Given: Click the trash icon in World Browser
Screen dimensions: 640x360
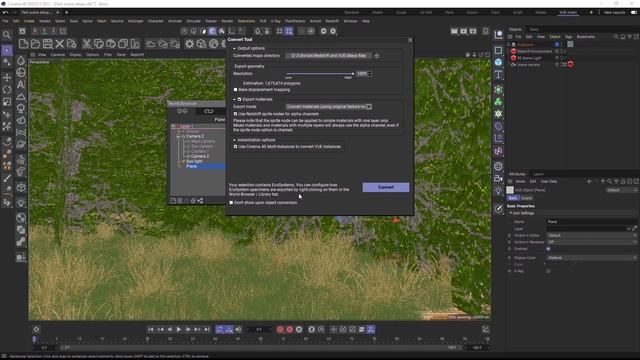Looking at the screenshot, I should click(x=180, y=200).
